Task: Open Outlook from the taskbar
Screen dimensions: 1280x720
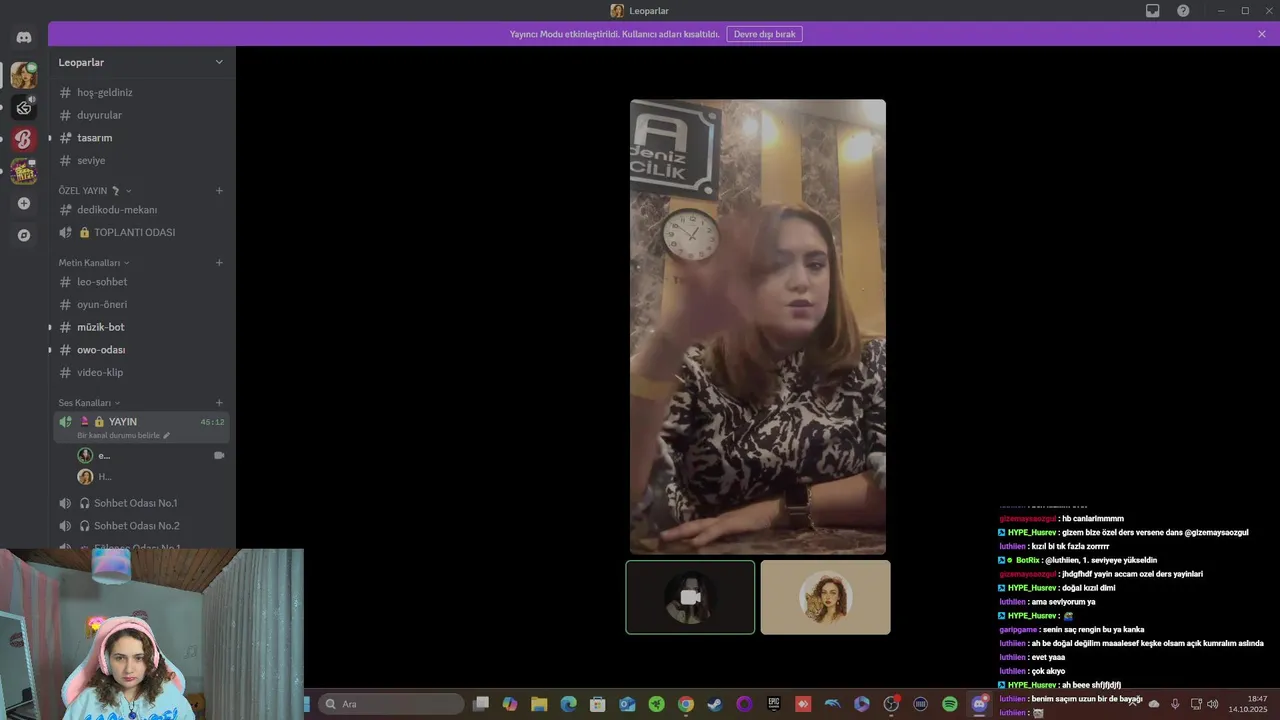Action: point(627,704)
